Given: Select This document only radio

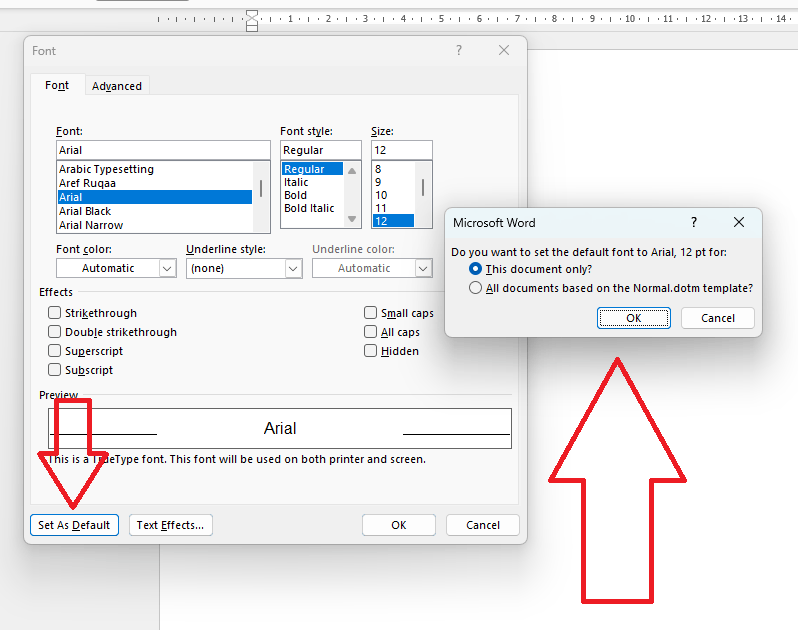Looking at the screenshot, I should click(x=475, y=269).
